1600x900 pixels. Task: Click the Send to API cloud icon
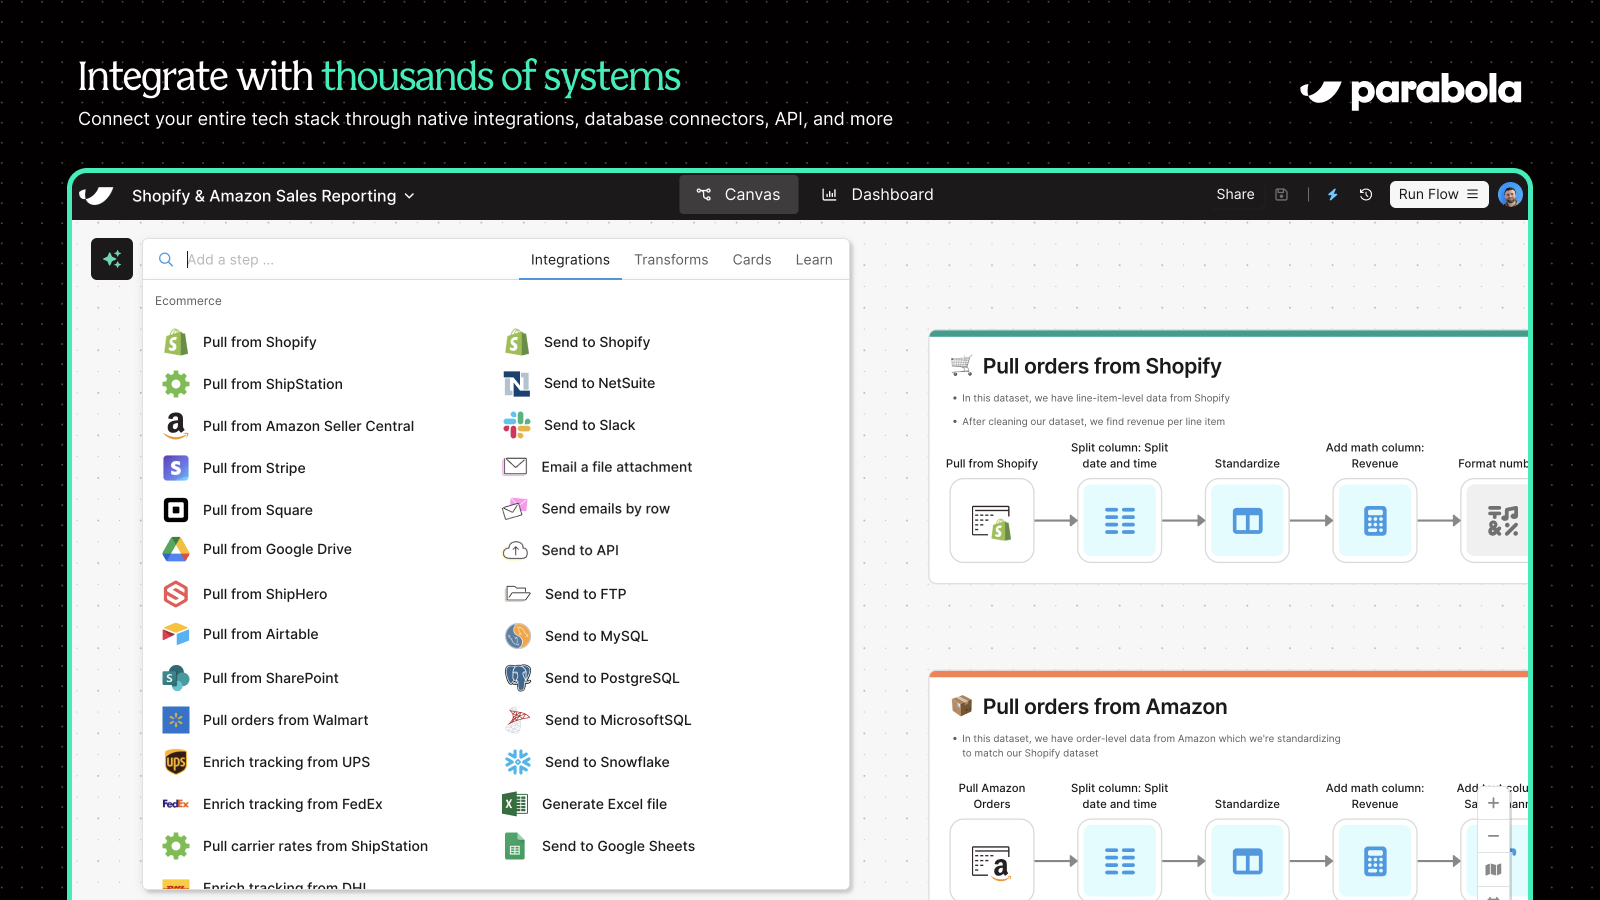[515, 550]
